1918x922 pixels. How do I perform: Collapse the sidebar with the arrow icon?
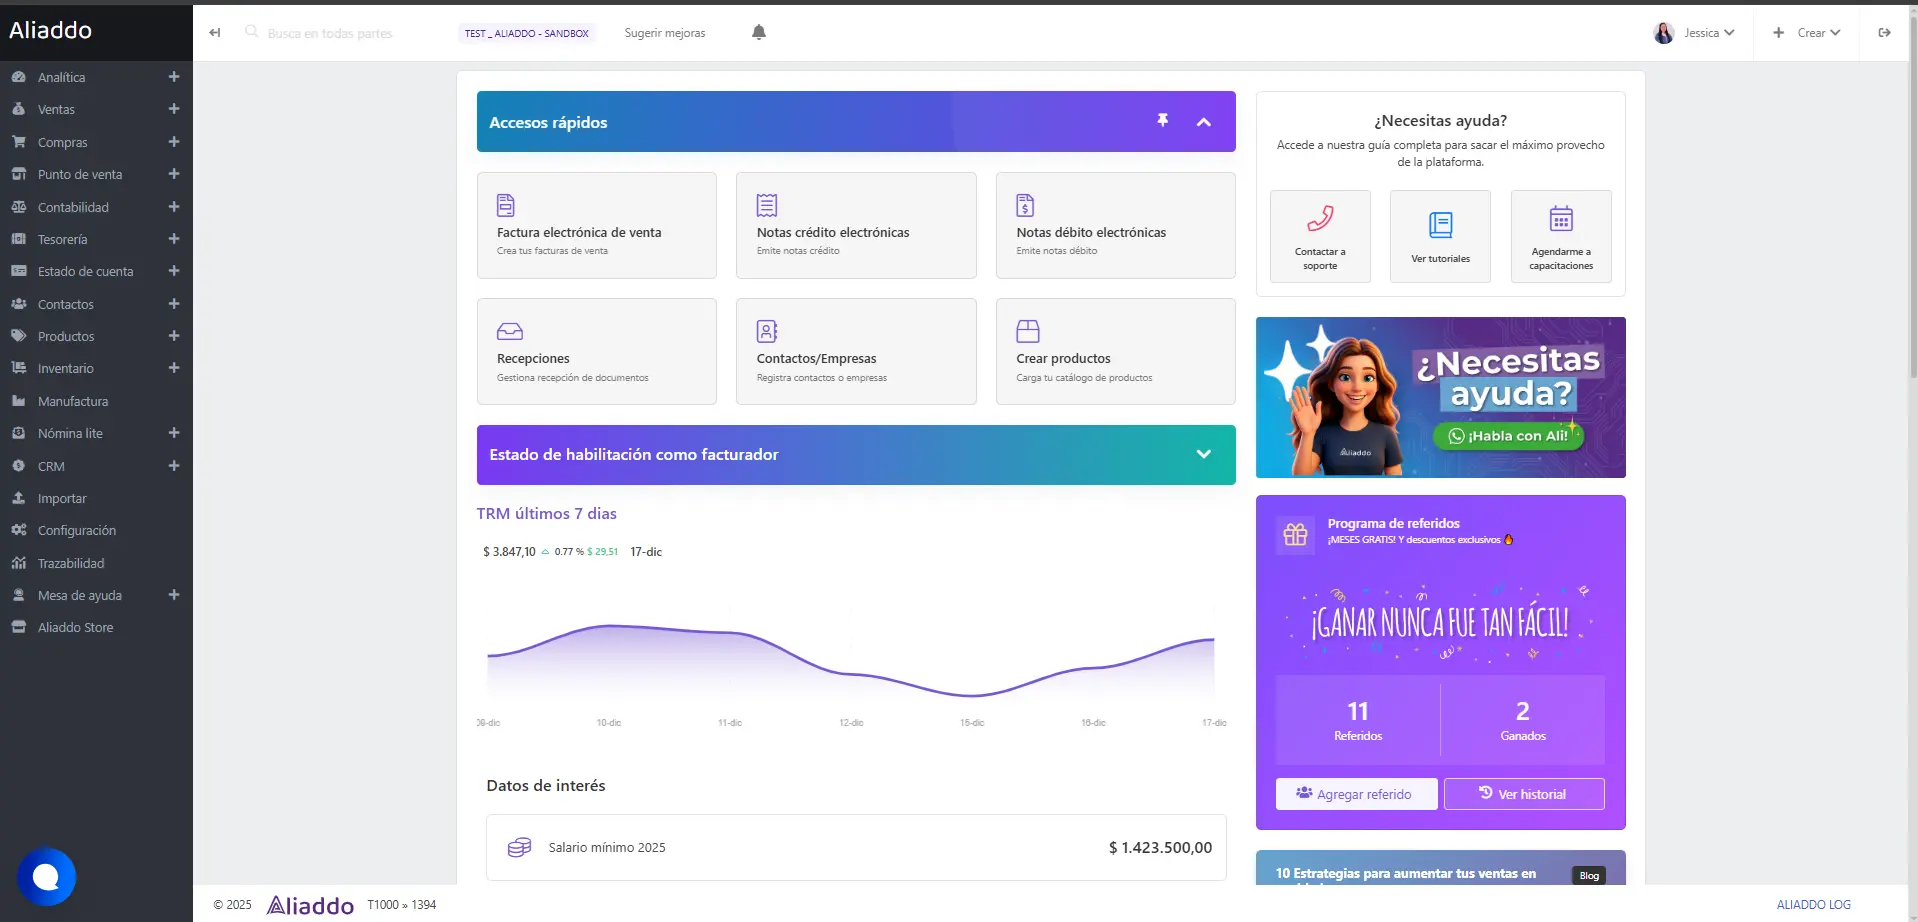[x=215, y=33]
